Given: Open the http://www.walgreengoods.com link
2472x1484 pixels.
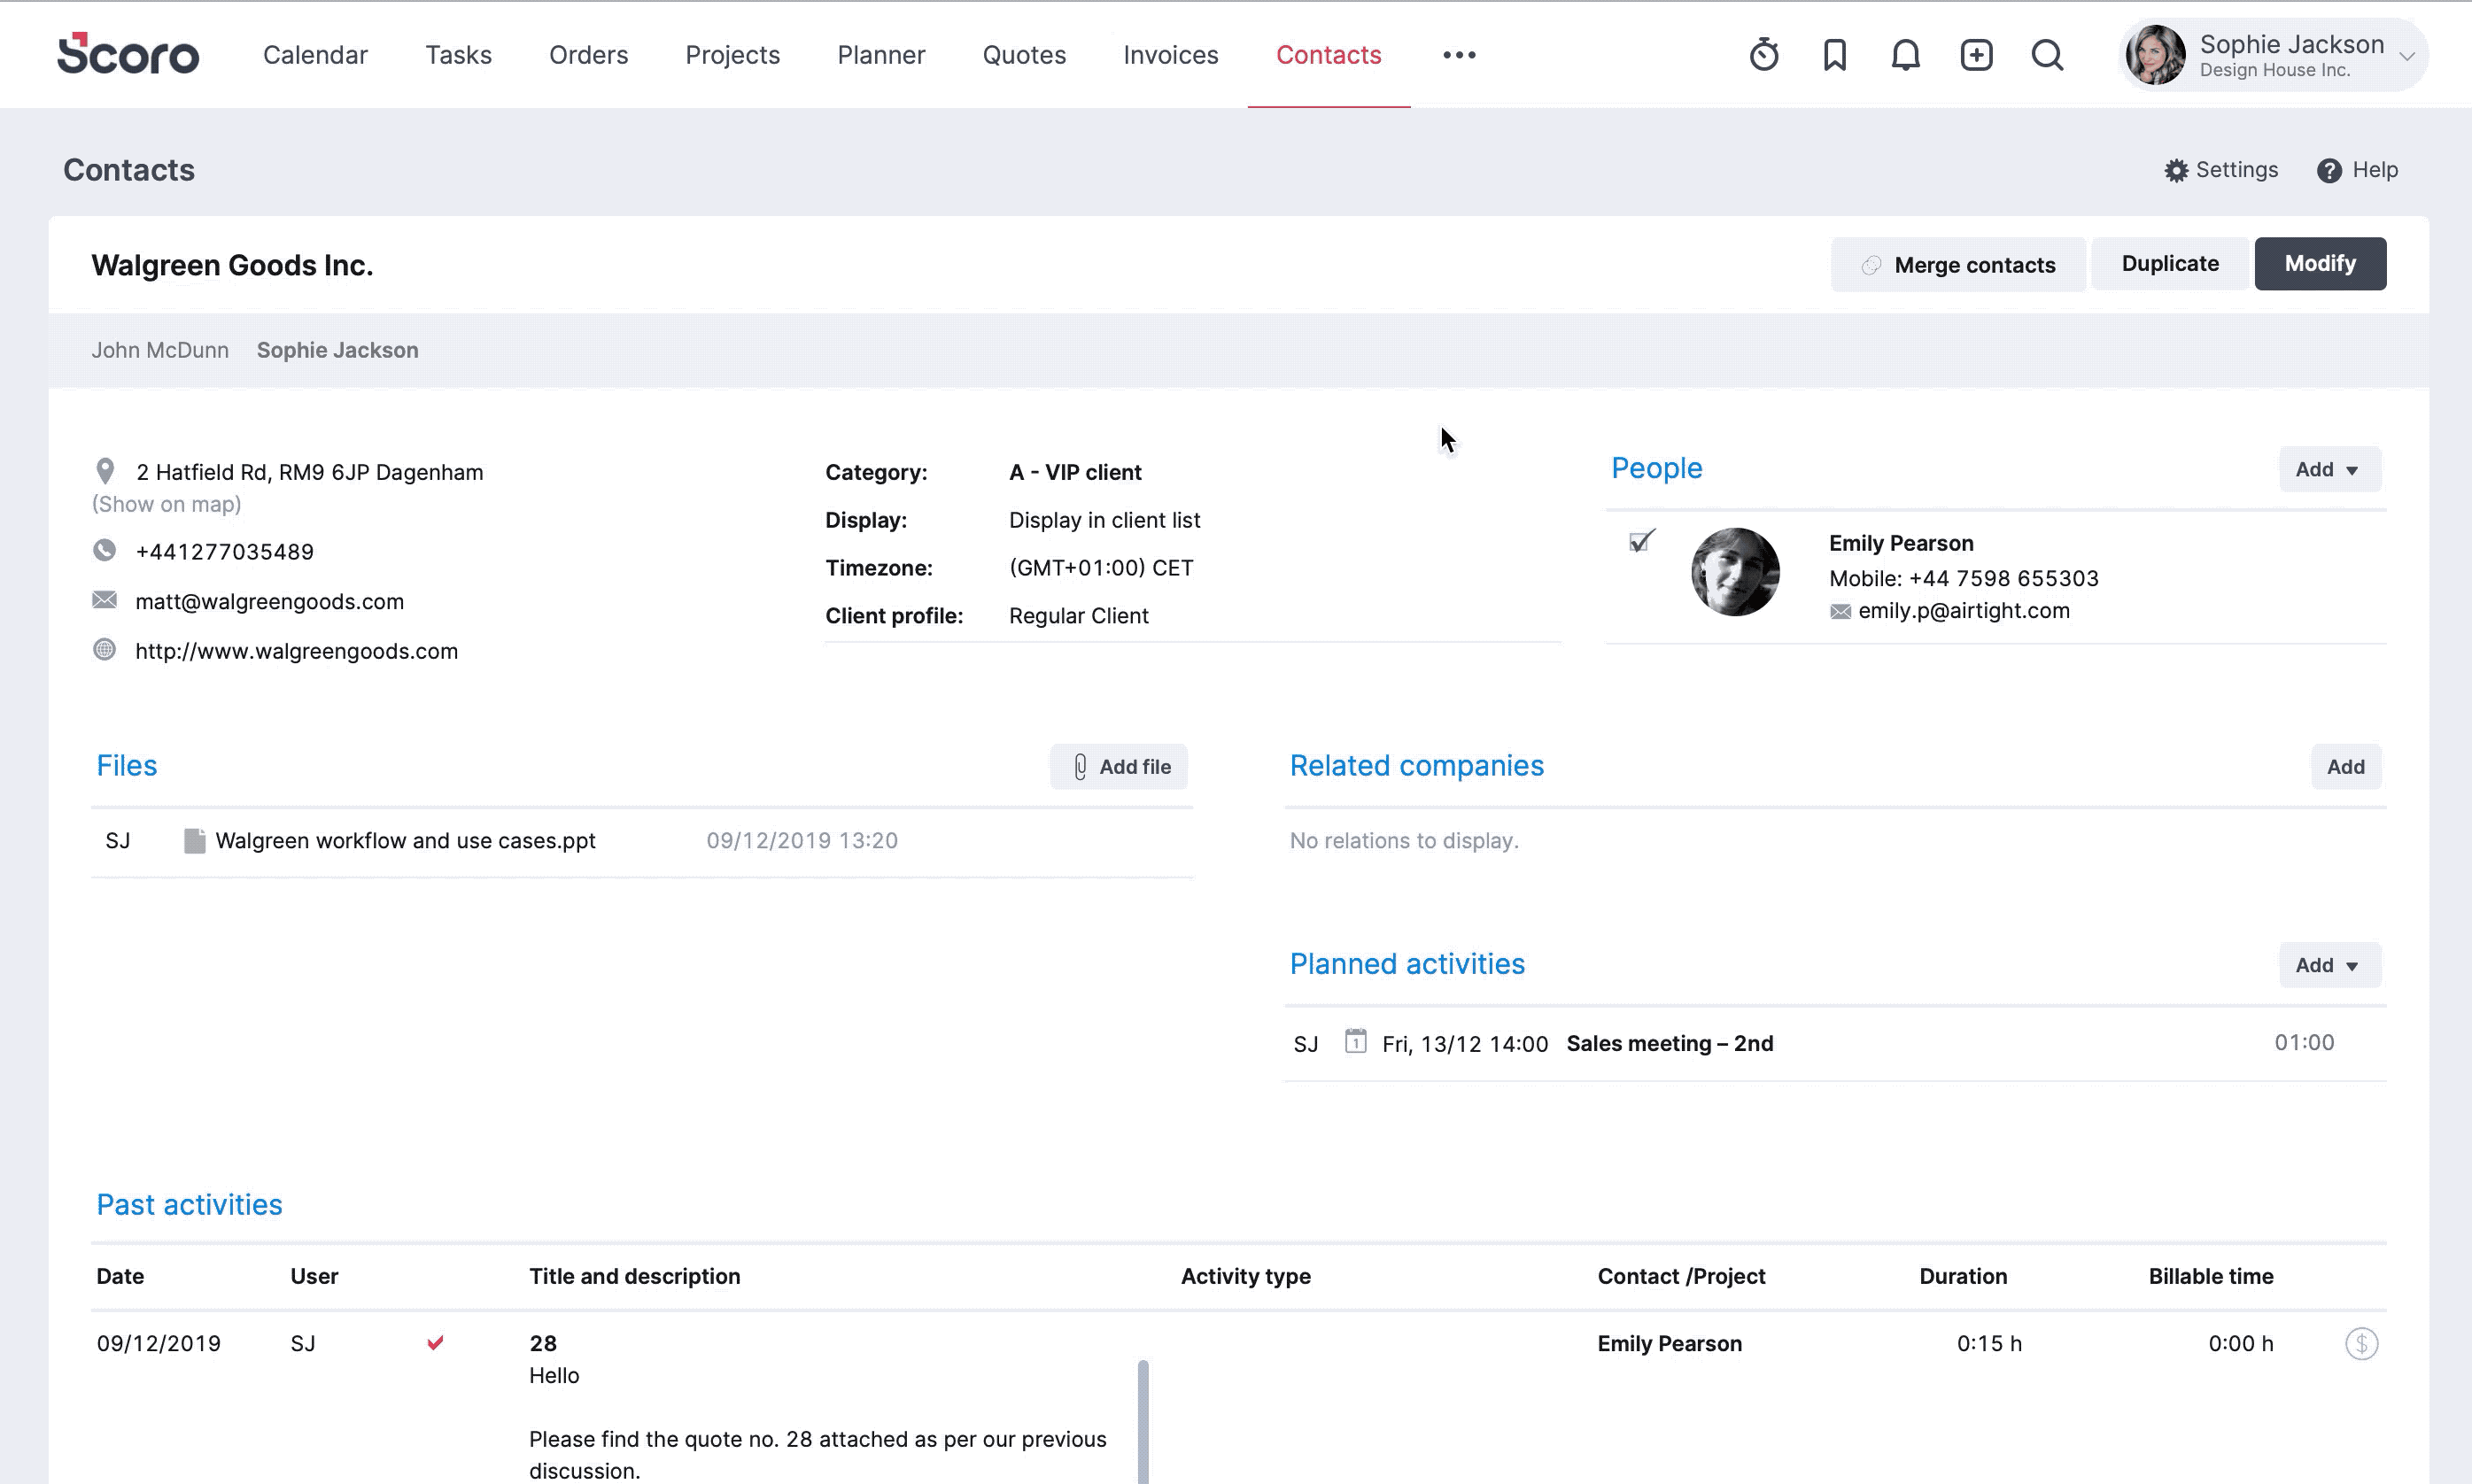Looking at the screenshot, I should point(296,651).
